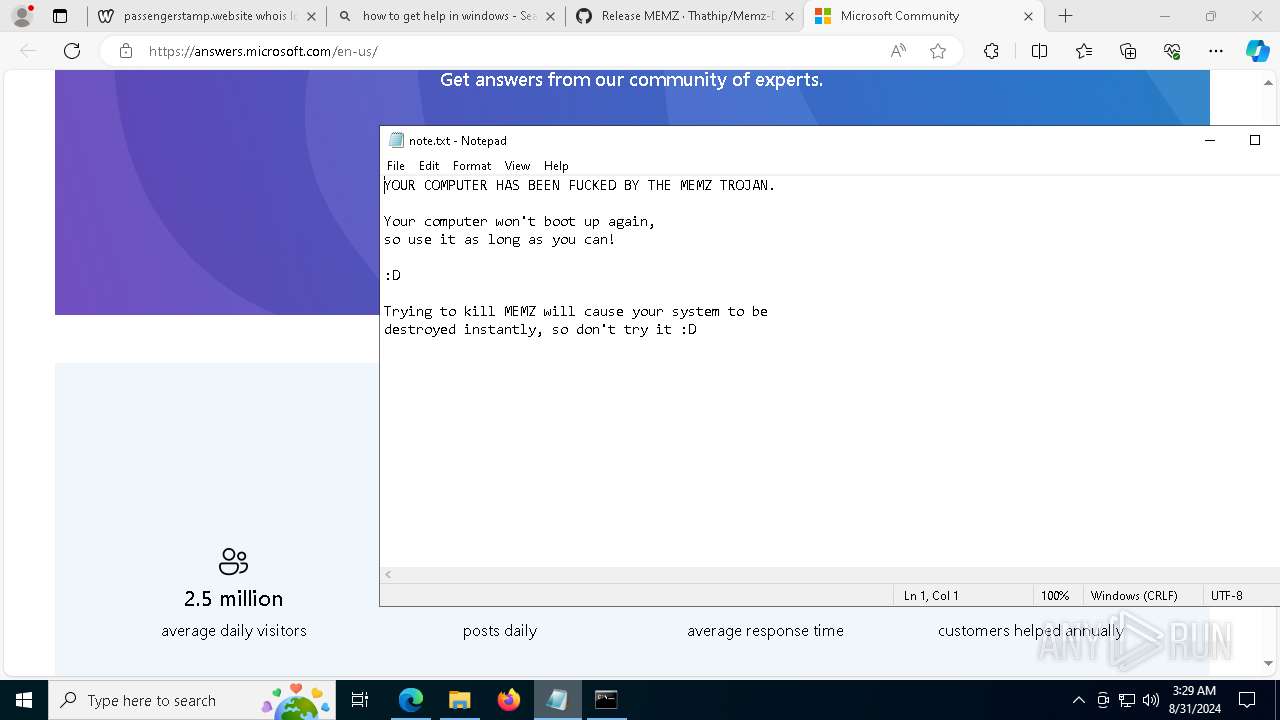Open Microsoft Edge from taskbar

pos(411,700)
